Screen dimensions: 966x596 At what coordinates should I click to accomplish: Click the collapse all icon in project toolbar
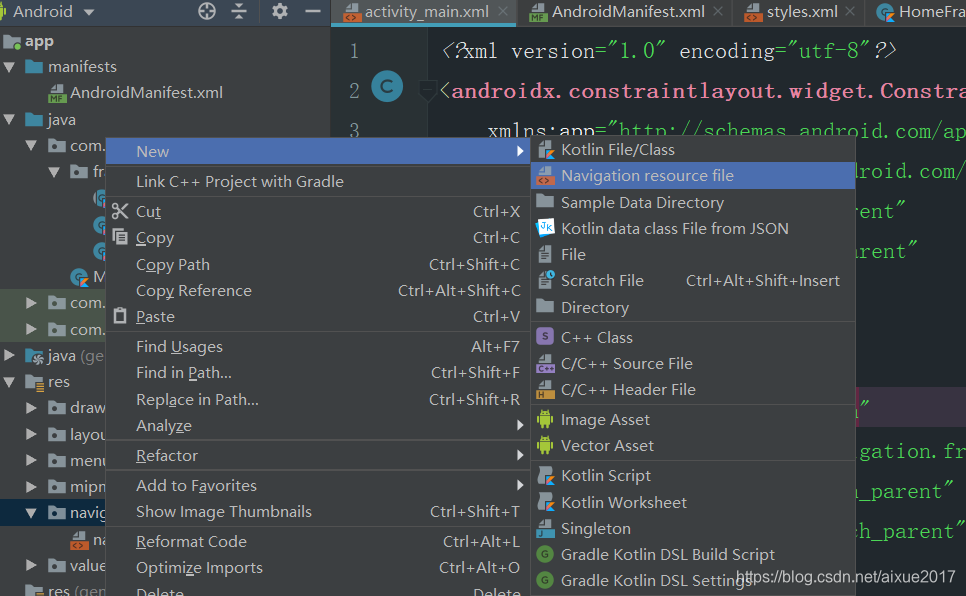239,11
